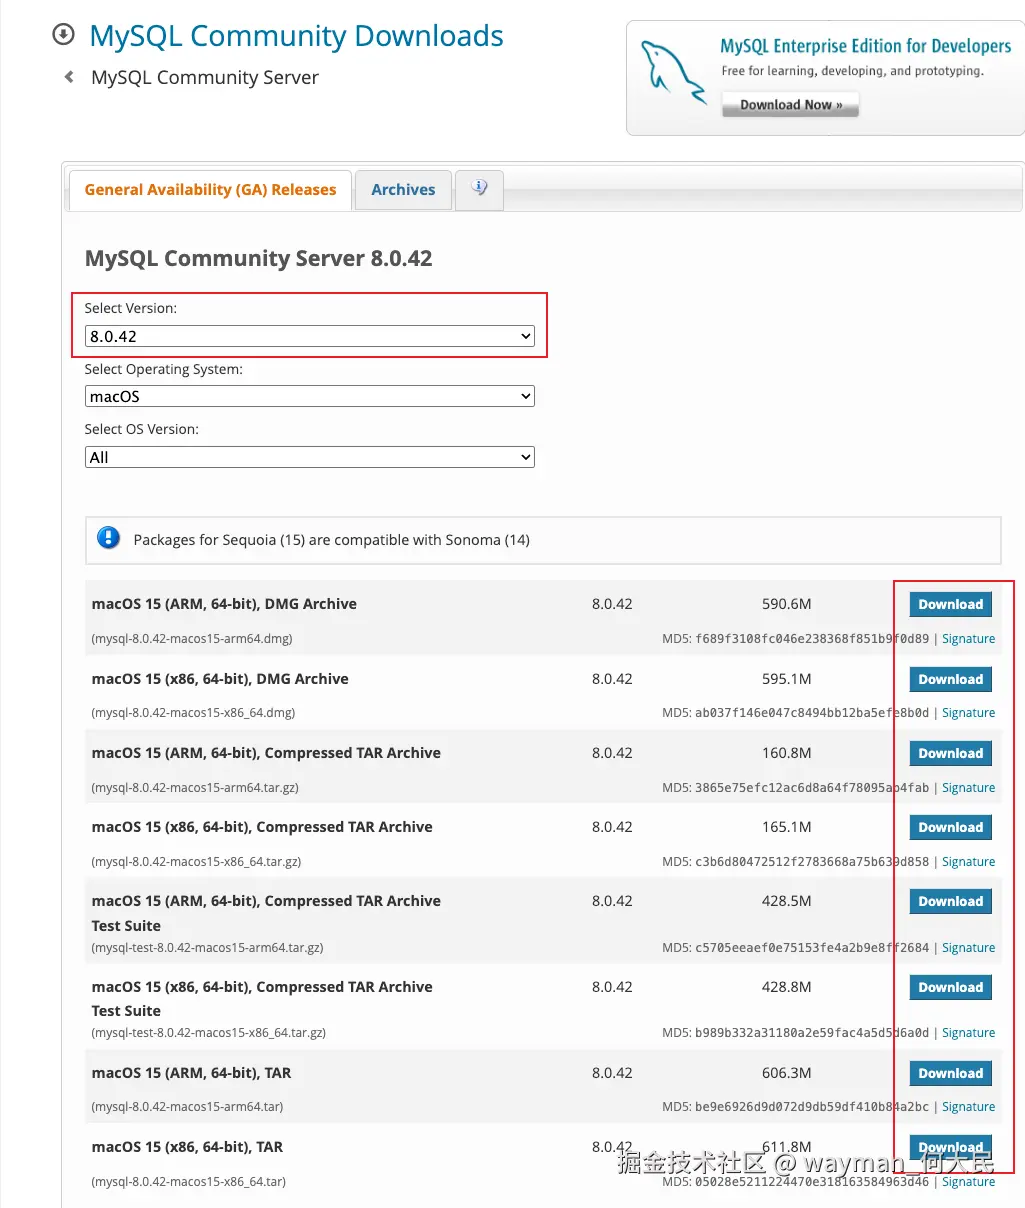Open Signature link for mysql-test x86_64 package

(968, 1033)
